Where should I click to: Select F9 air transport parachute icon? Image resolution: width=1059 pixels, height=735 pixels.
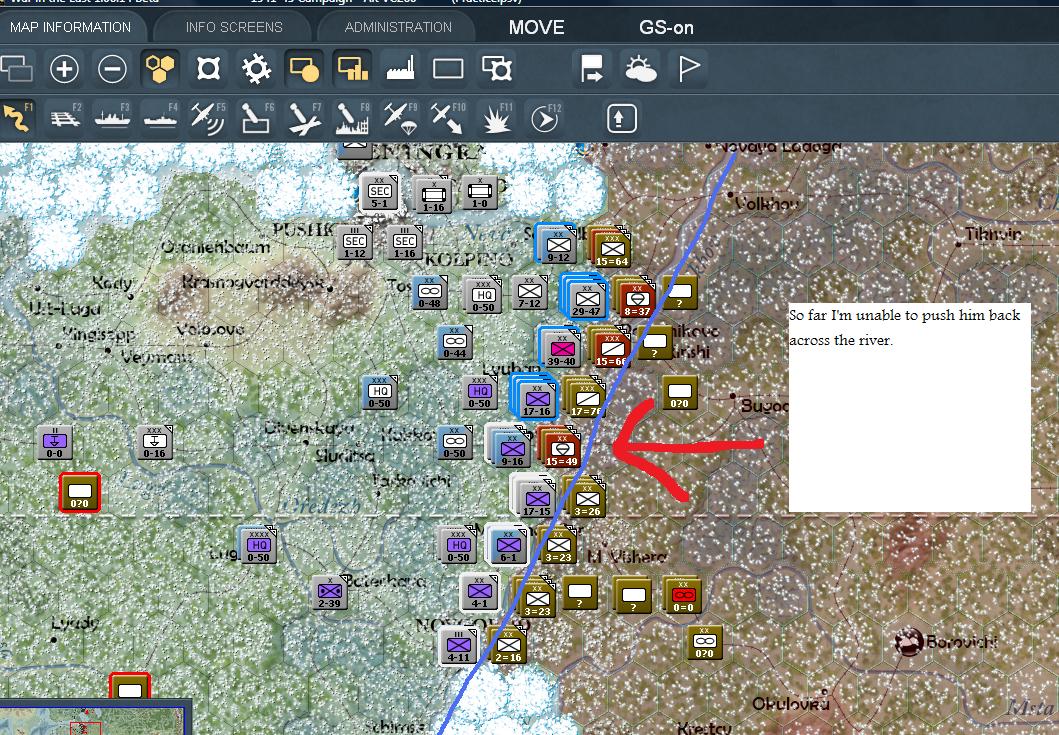[400, 118]
